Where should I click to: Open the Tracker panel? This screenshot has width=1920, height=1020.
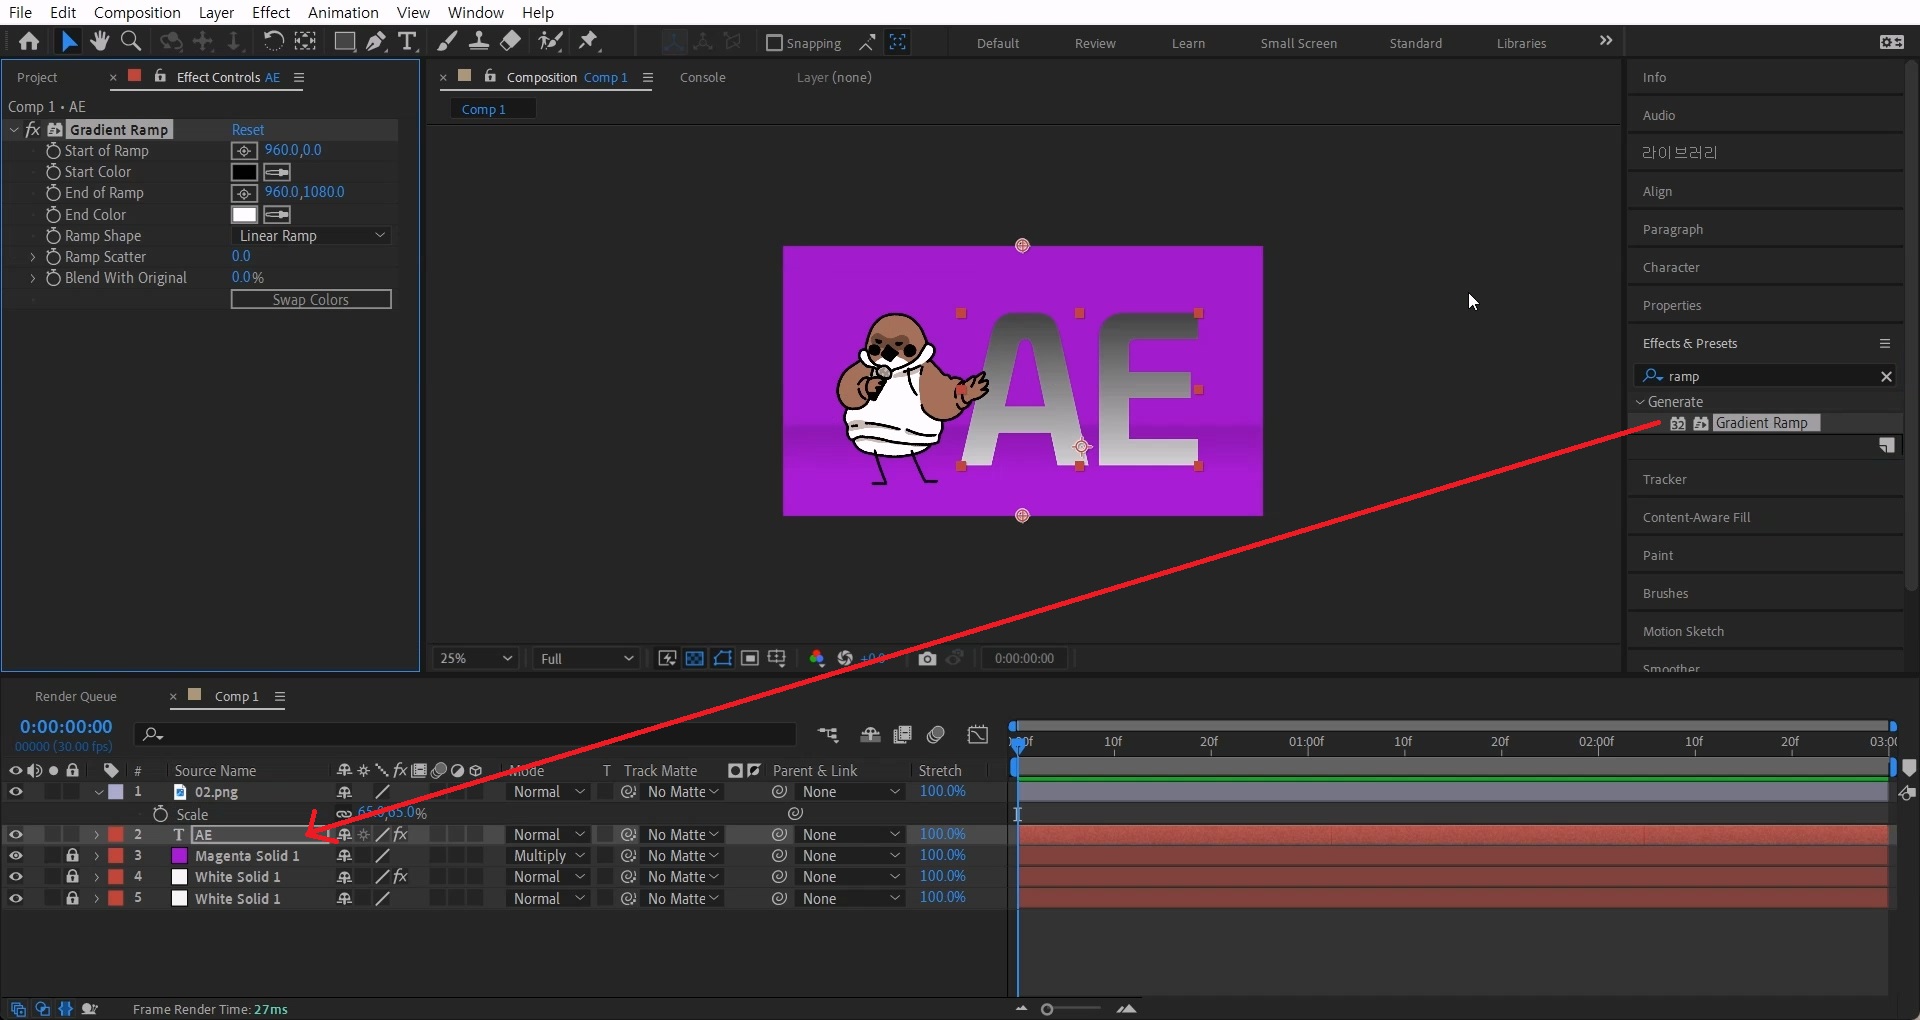(1664, 479)
